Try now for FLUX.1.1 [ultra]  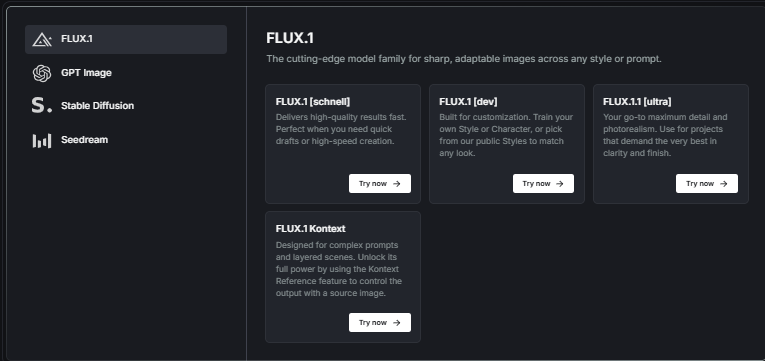(706, 183)
